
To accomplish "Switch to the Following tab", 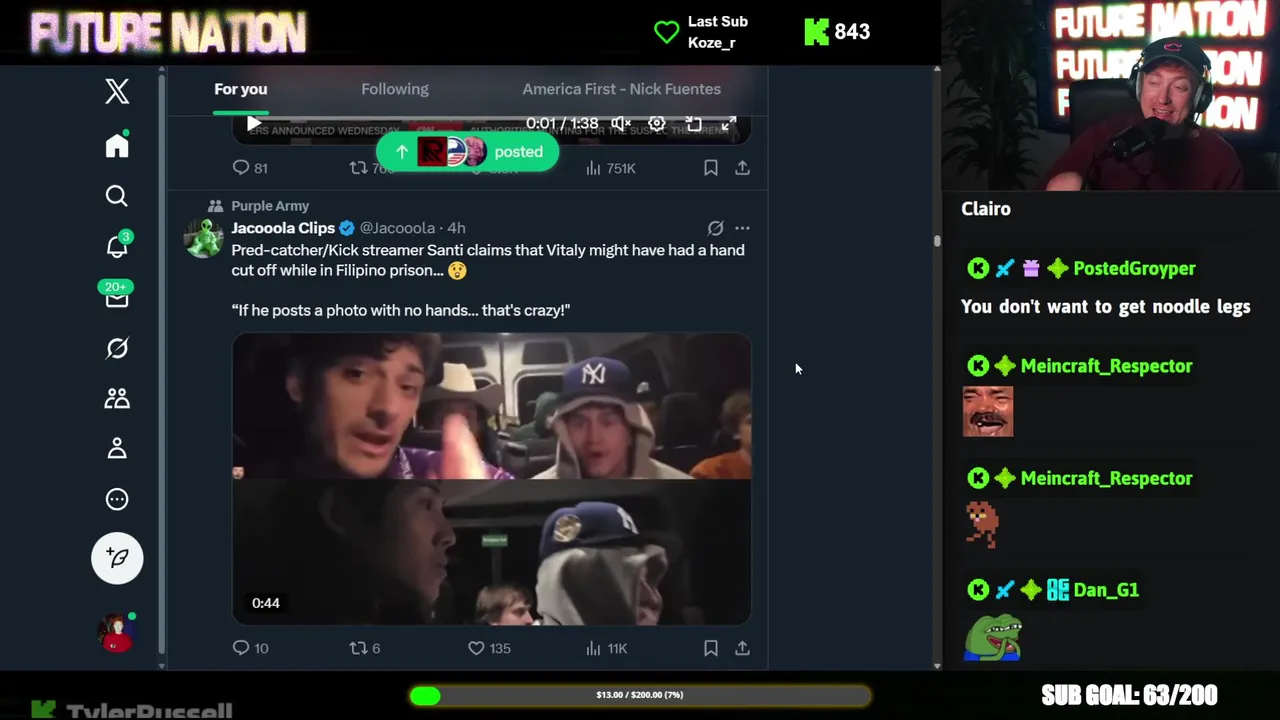I will tap(395, 89).
